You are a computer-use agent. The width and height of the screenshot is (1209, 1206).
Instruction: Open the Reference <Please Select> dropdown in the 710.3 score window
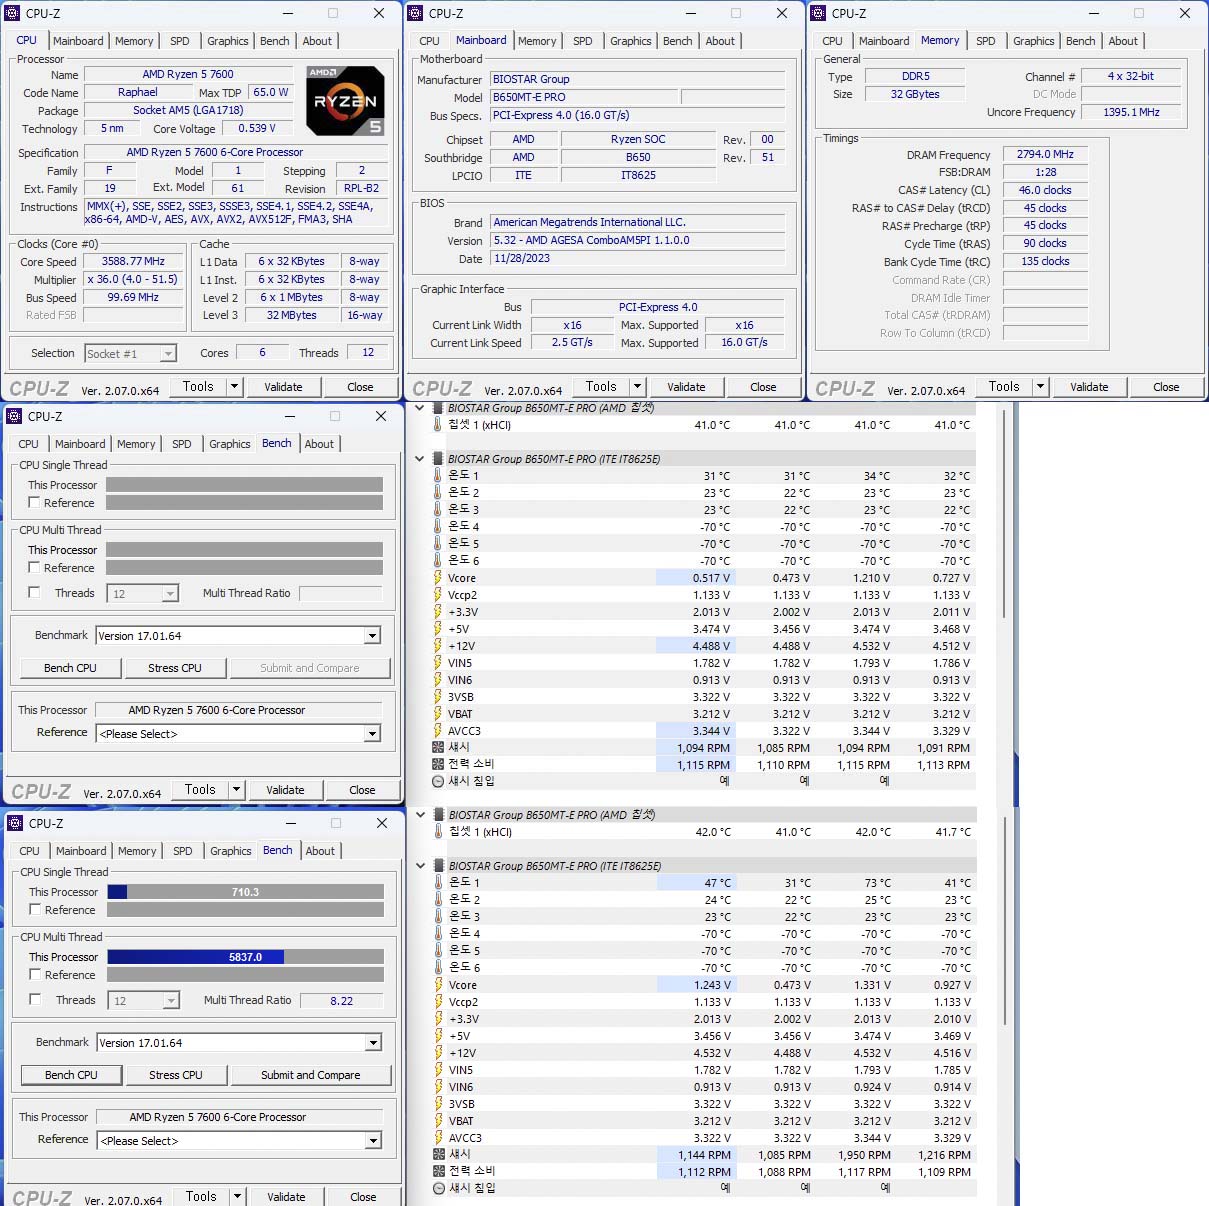click(373, 1141)
